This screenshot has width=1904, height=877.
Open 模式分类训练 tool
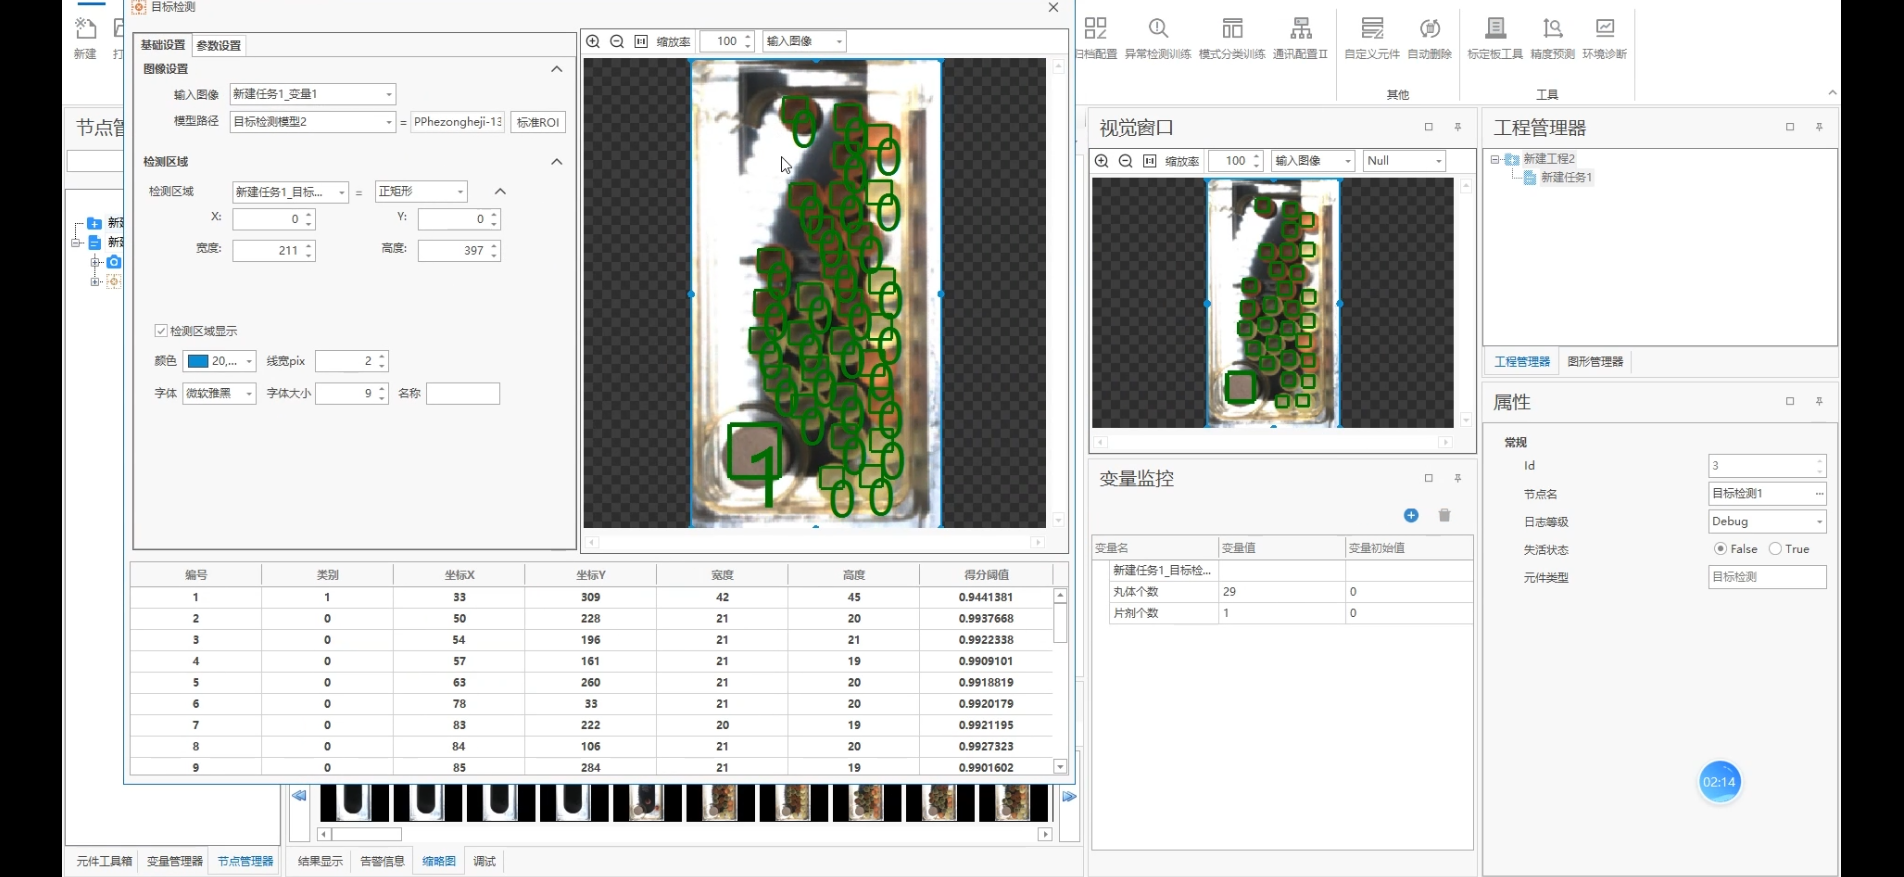1232,38
